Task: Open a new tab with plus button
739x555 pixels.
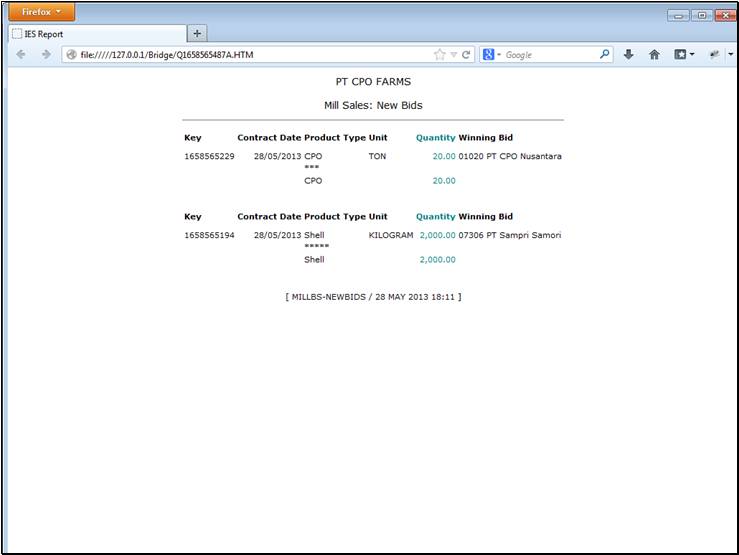Action: (x=197, y=33)
